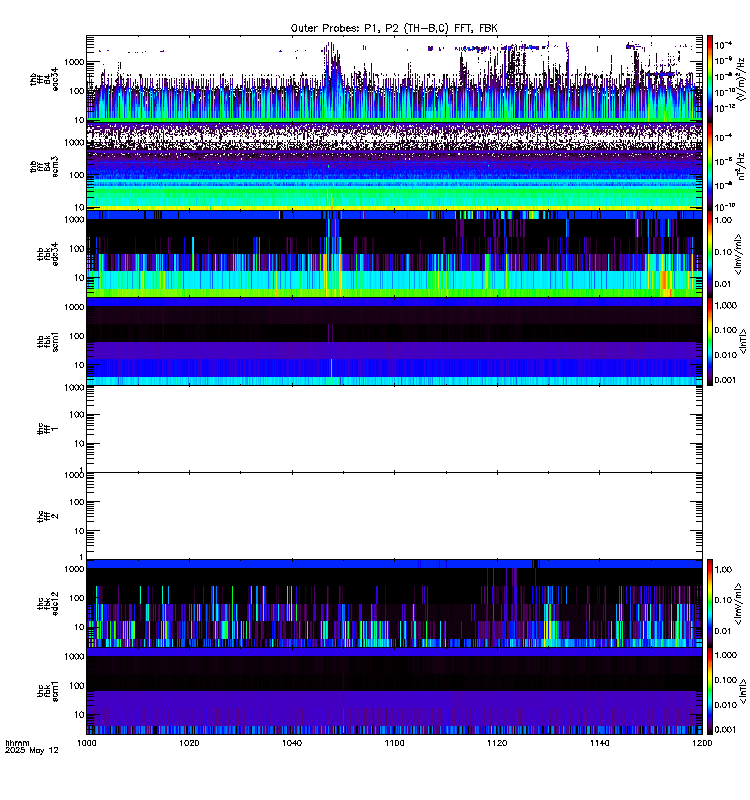Click the 'thc fff 1' panel label

(48, 429)
